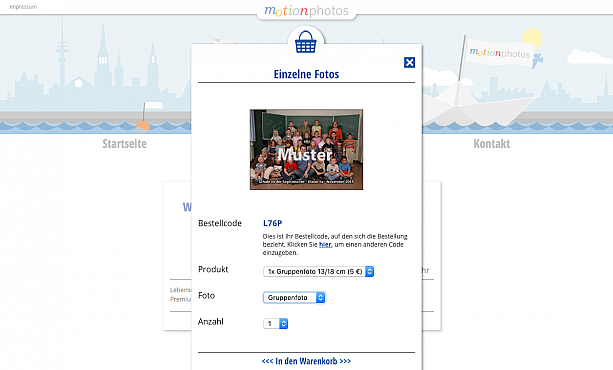Click the white cloud on the right

coord(590,56)
